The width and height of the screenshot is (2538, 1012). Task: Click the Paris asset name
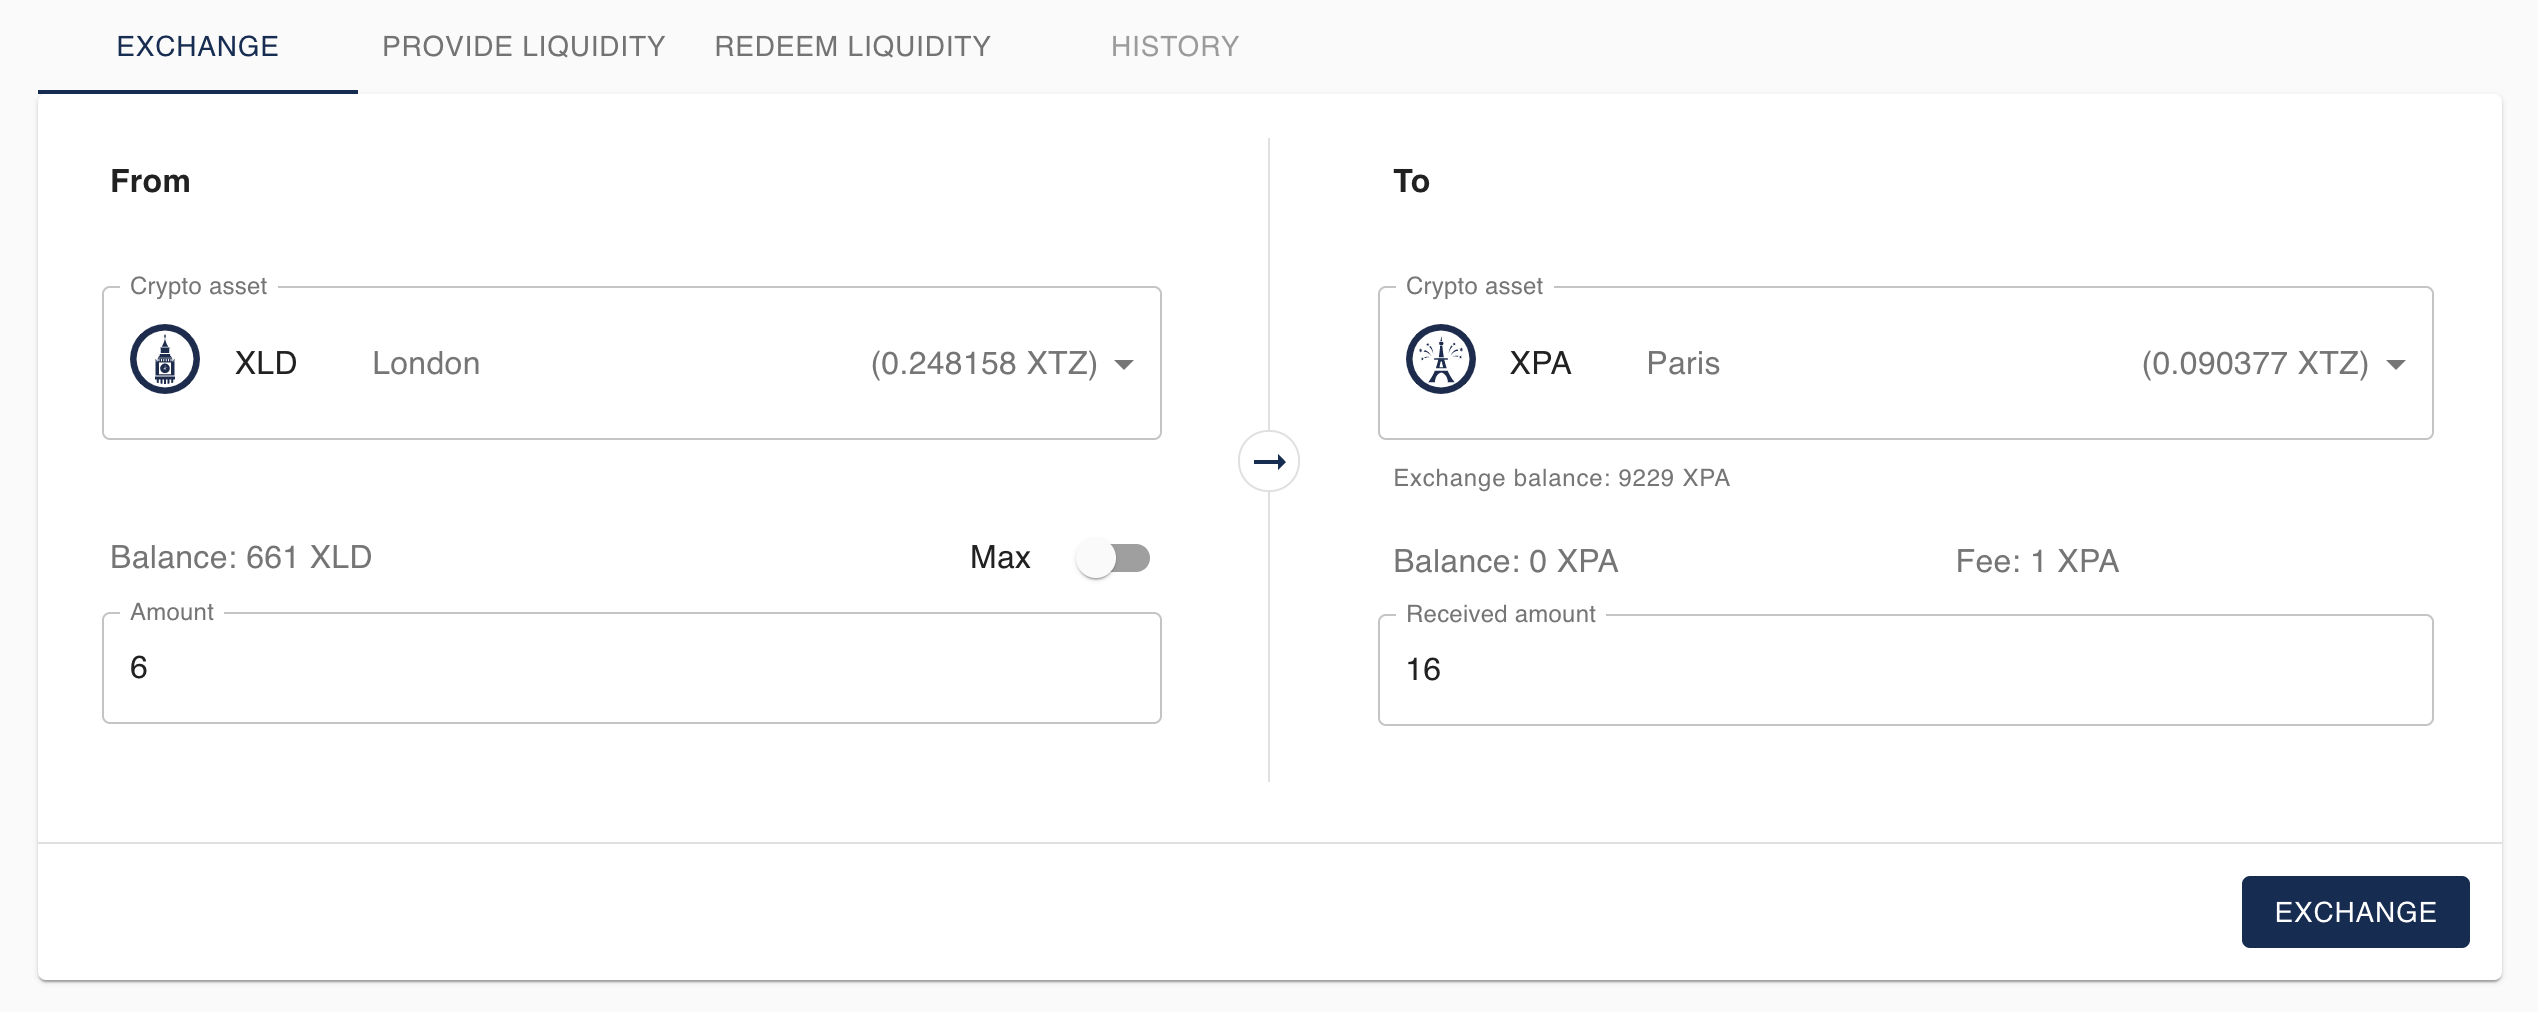[x=1683, y=363]
